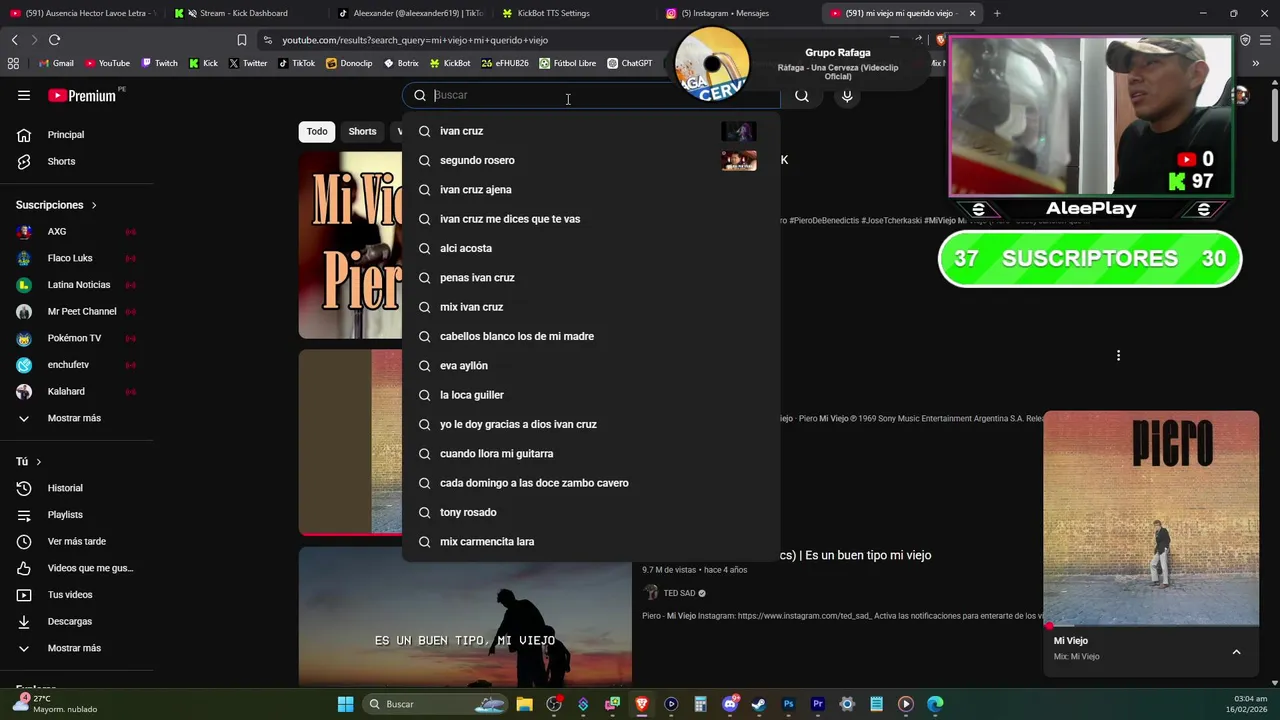This screenshot has height=720, width=1280.
Task: Bookmark this page with the bookmark icon
Action: tap(241, 40)
